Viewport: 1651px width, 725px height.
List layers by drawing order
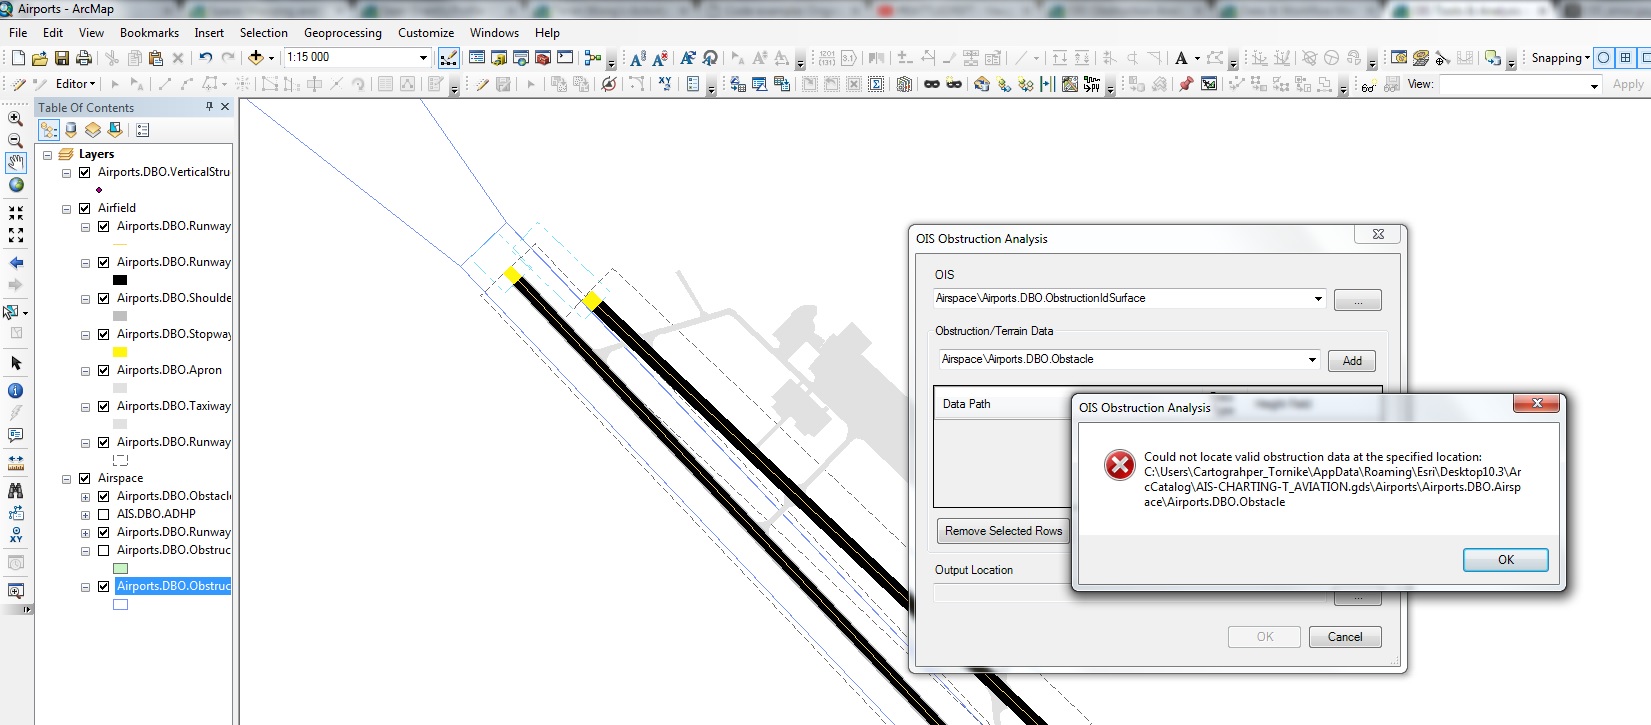49,130
